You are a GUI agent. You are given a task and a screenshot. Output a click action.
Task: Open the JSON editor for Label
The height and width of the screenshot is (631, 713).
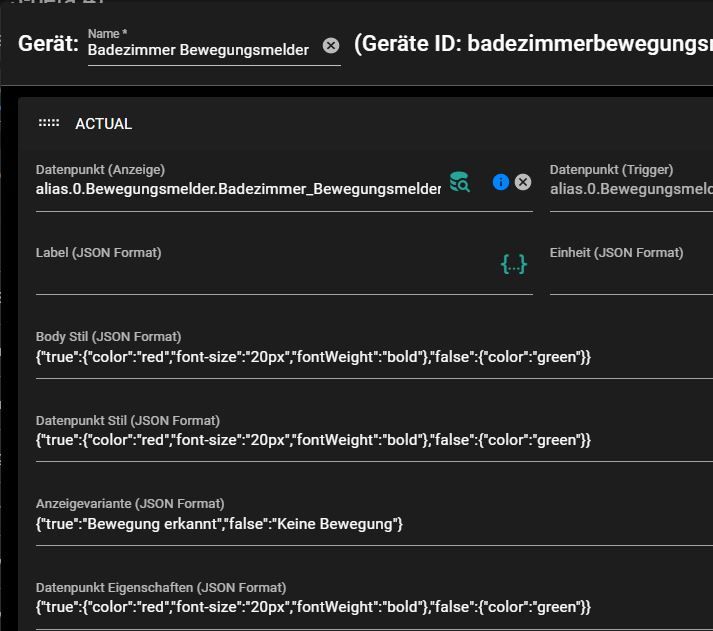[513, 264]
